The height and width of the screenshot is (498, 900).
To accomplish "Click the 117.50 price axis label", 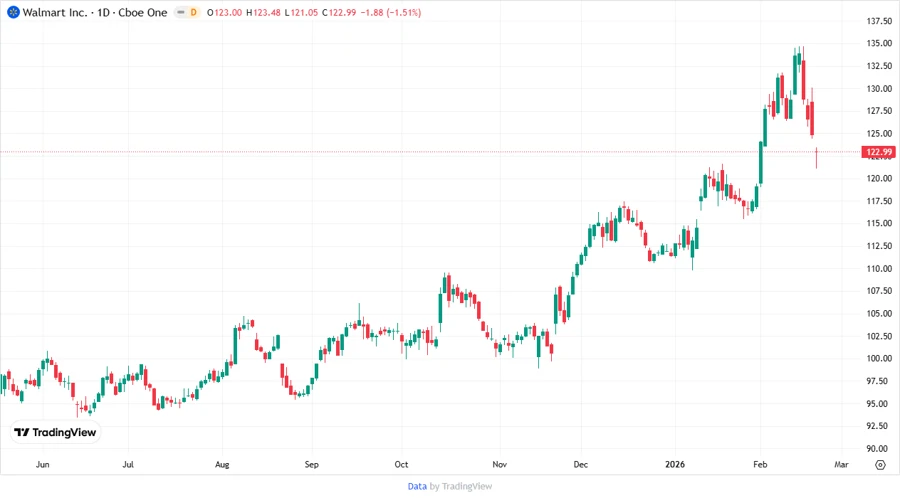I will coord(879,201).
